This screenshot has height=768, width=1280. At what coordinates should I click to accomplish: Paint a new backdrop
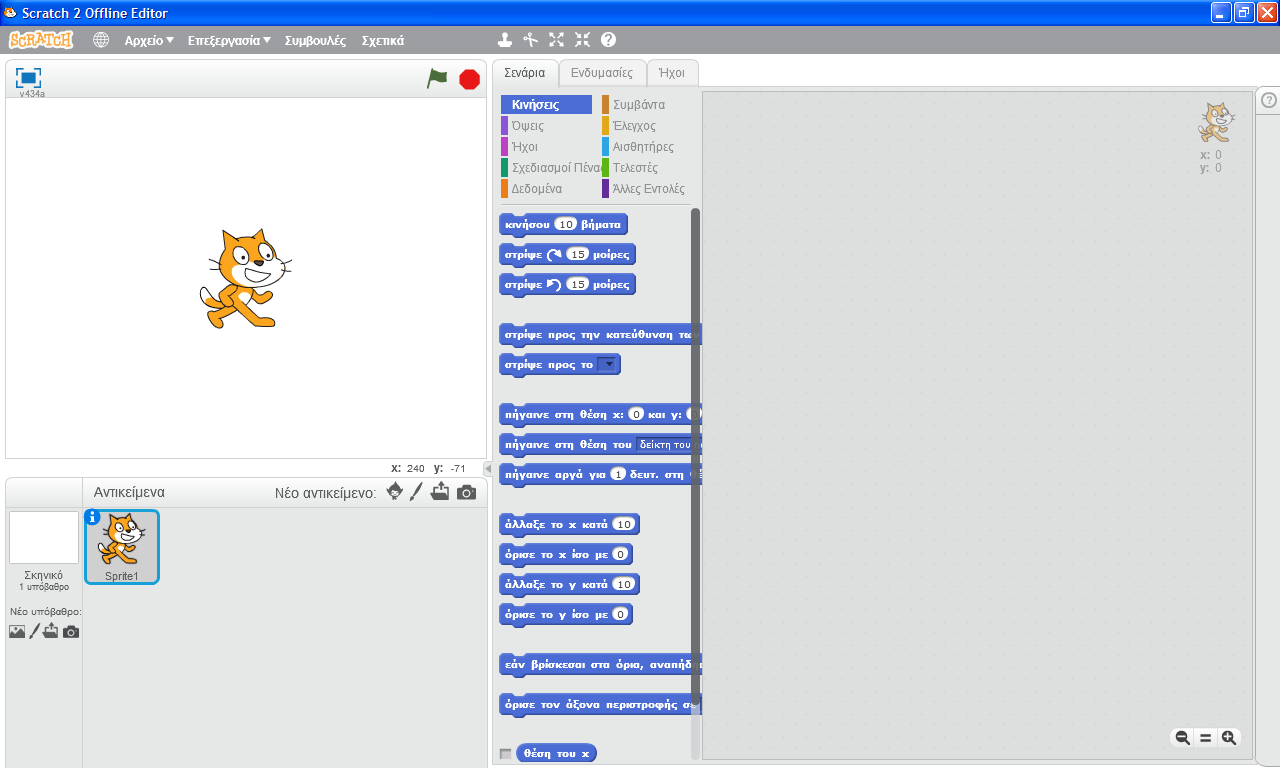pos(34,631)
